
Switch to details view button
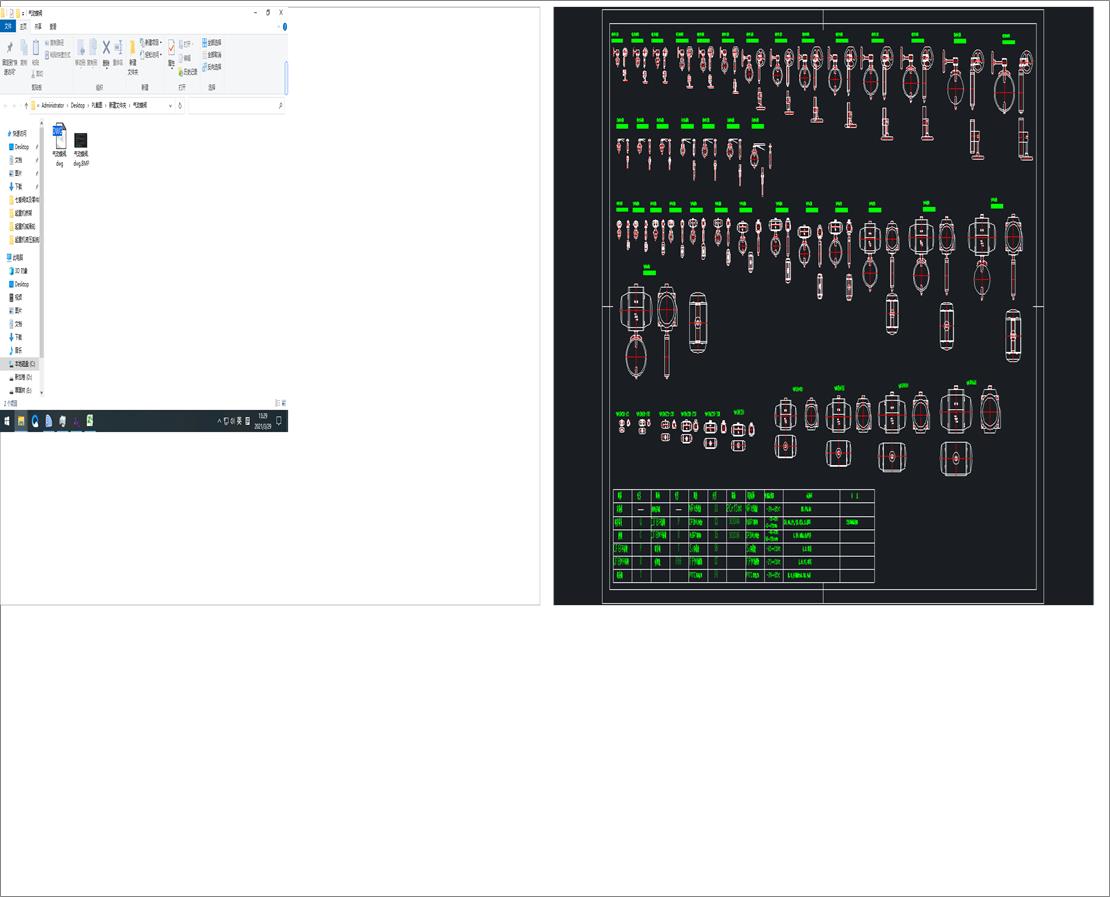tap(278, 403)
